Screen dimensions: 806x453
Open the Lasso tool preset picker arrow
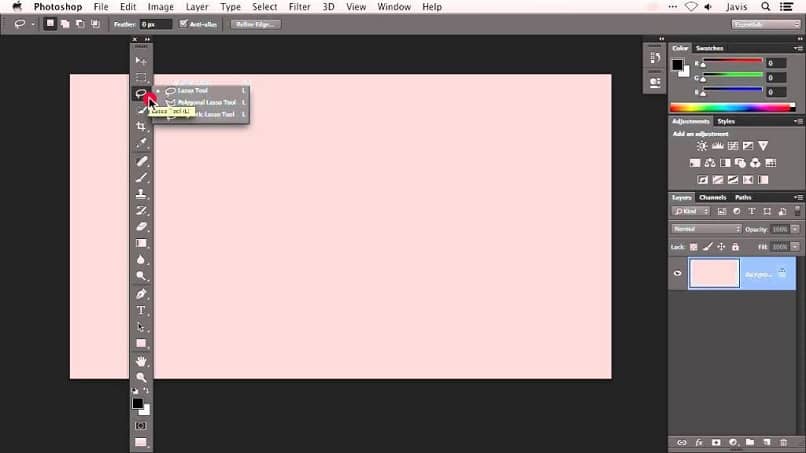33,24
